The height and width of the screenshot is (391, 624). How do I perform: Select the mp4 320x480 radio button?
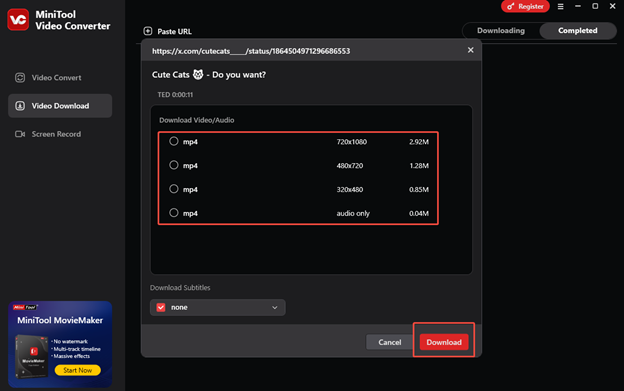tap(174, 189)
